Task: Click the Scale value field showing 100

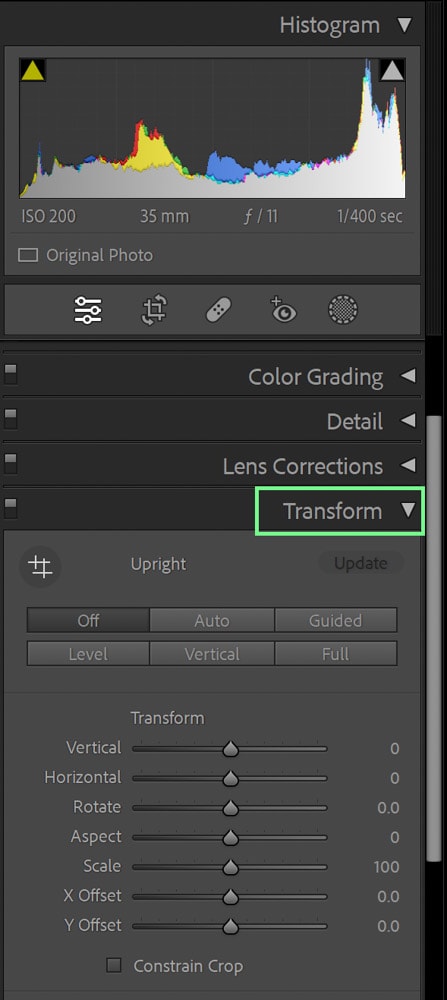Action: tap(386, 867)
